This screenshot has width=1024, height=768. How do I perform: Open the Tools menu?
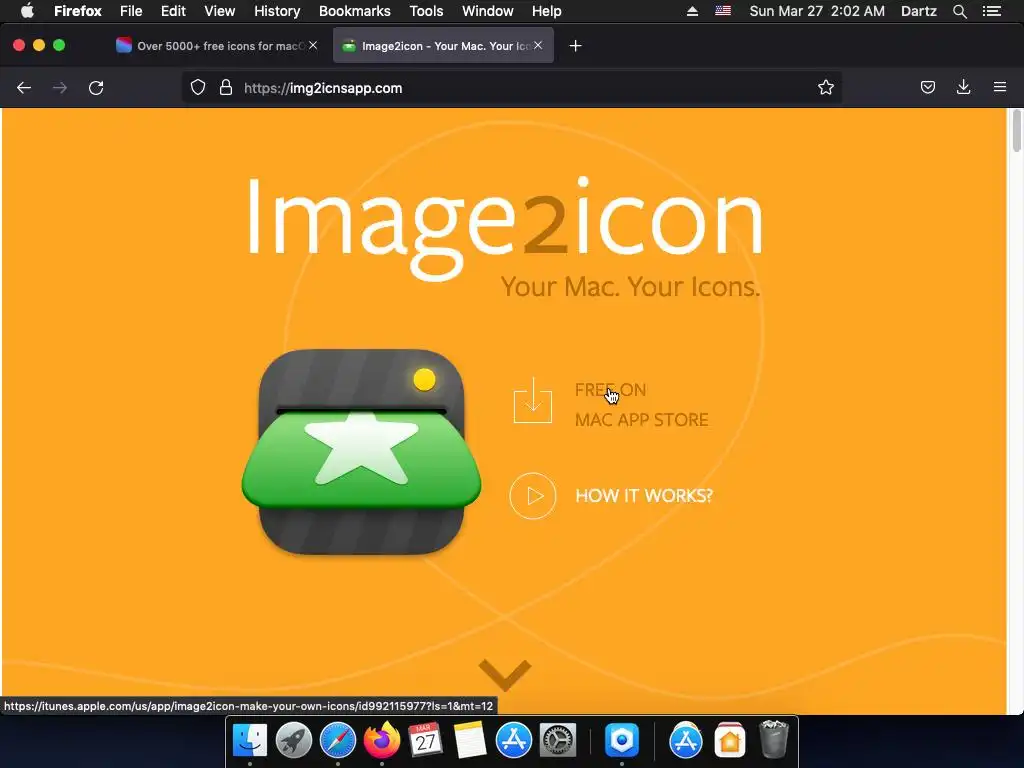coord(426,11)
